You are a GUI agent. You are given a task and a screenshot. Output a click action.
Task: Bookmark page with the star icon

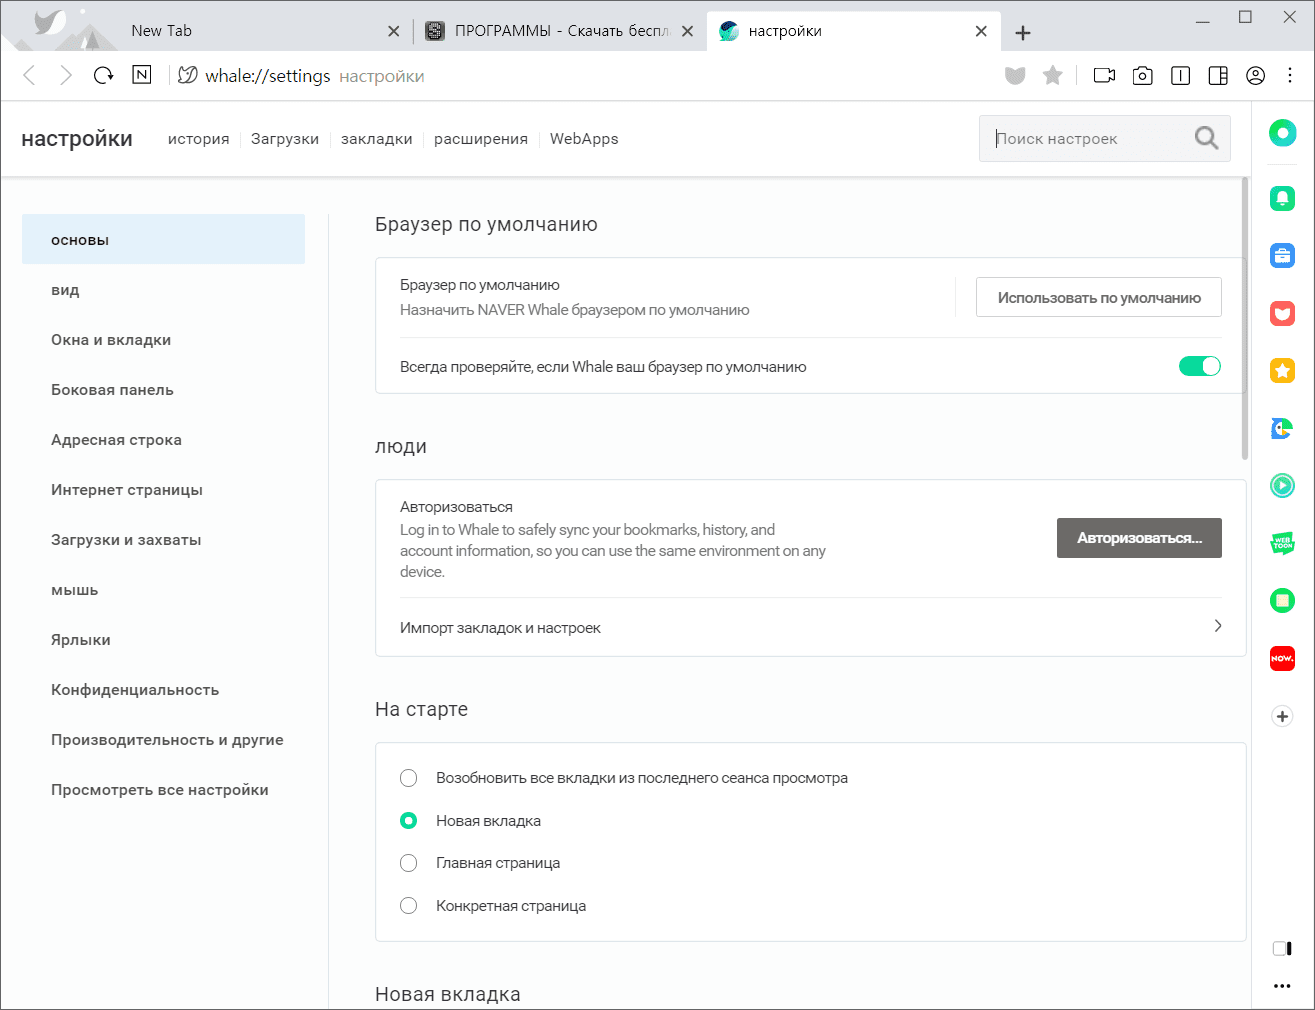pyautogui.click(x=1052, y=75)
